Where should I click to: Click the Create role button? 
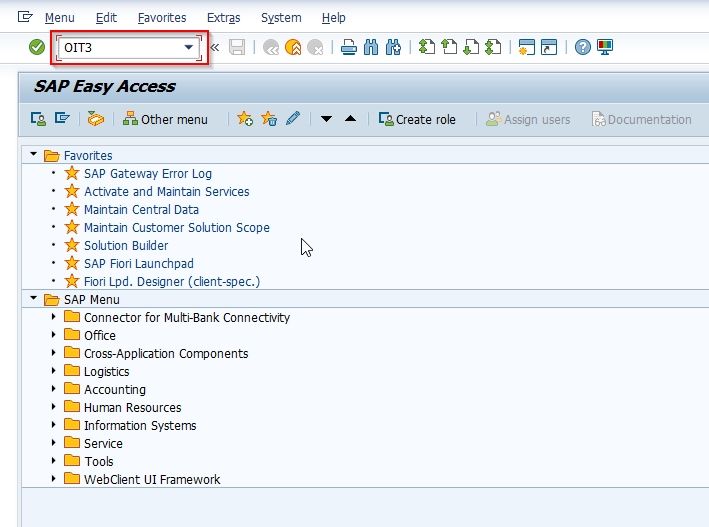pos(417,119)
